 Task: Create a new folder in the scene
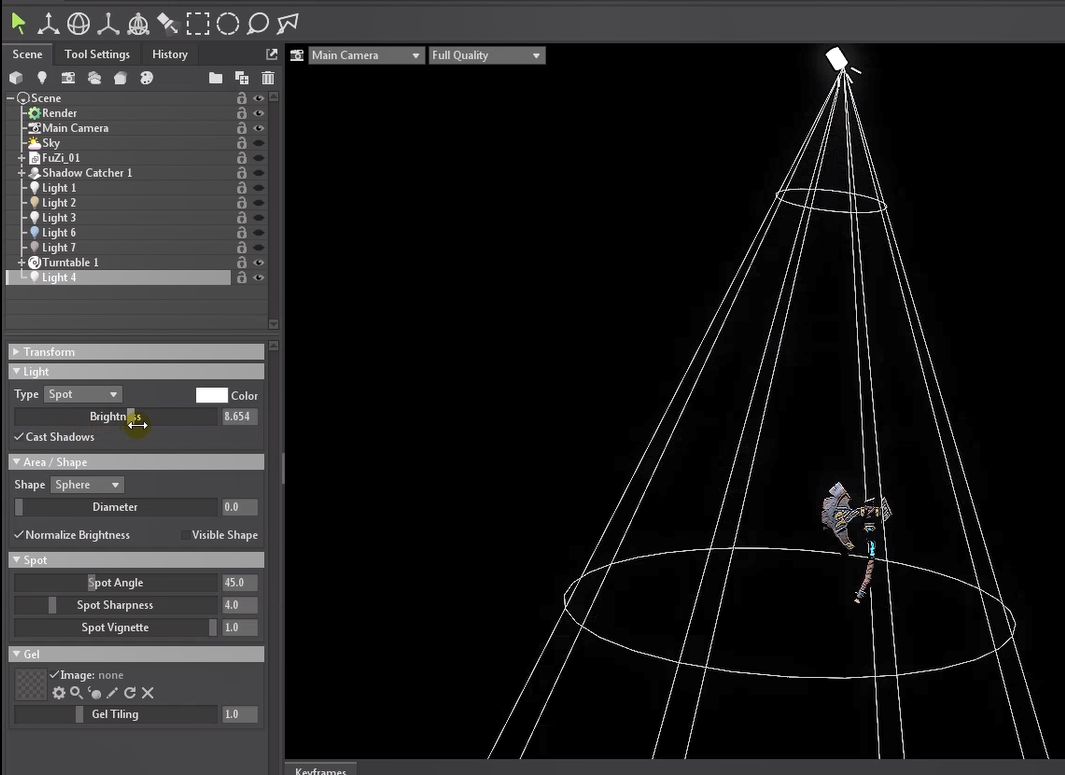215,78
